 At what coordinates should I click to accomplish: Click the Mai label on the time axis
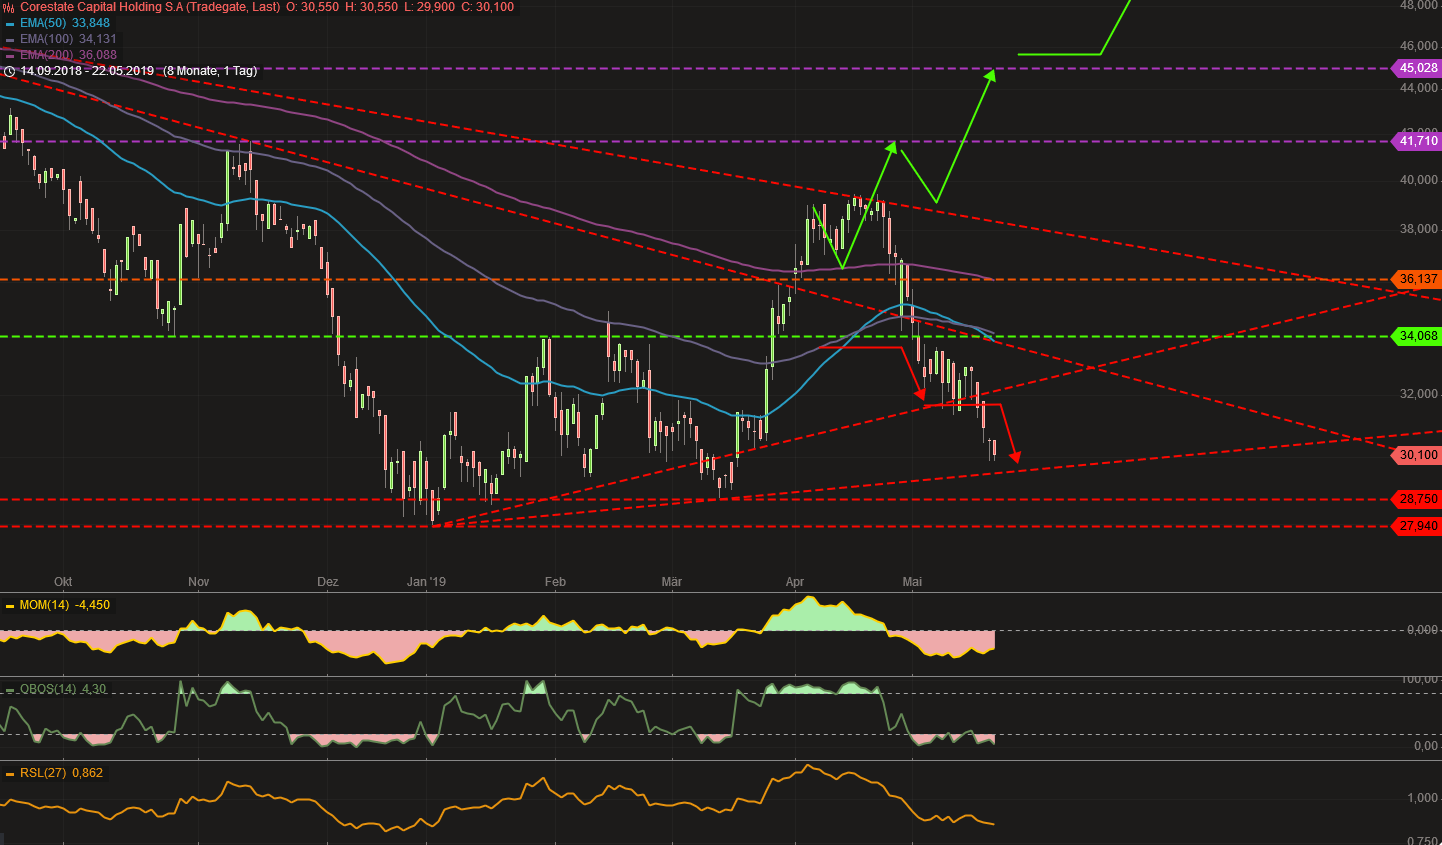coord(911,581)
